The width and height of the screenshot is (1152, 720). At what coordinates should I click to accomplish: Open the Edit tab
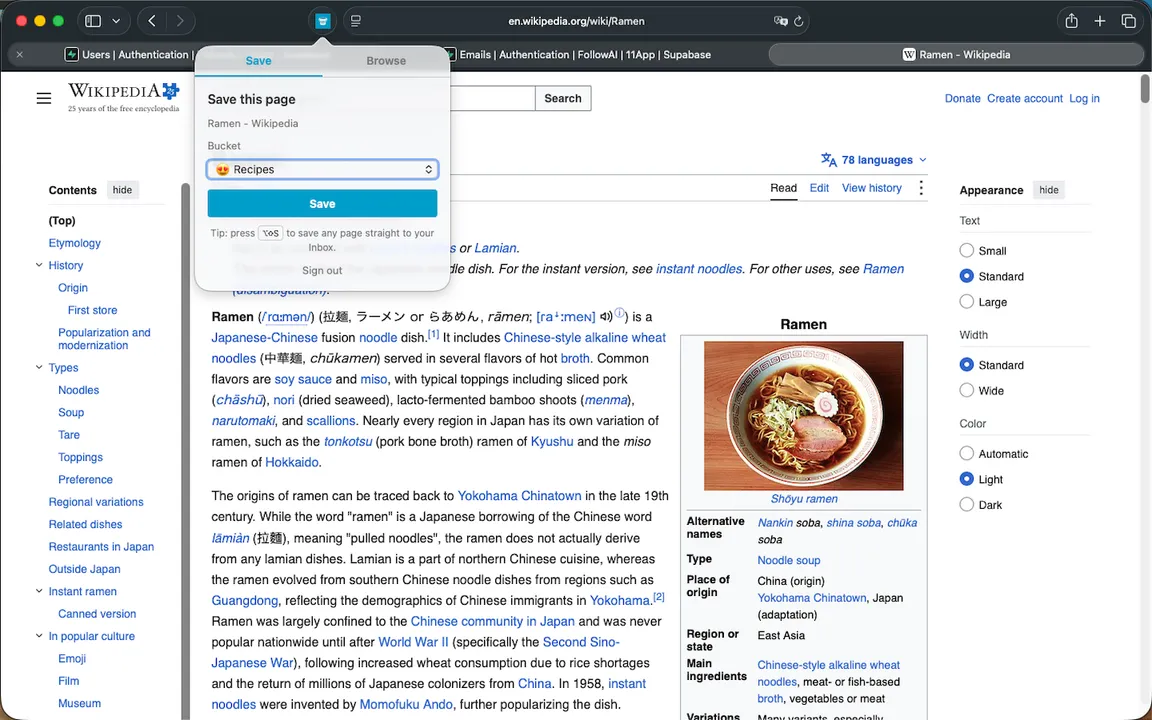tap(819, 188)
